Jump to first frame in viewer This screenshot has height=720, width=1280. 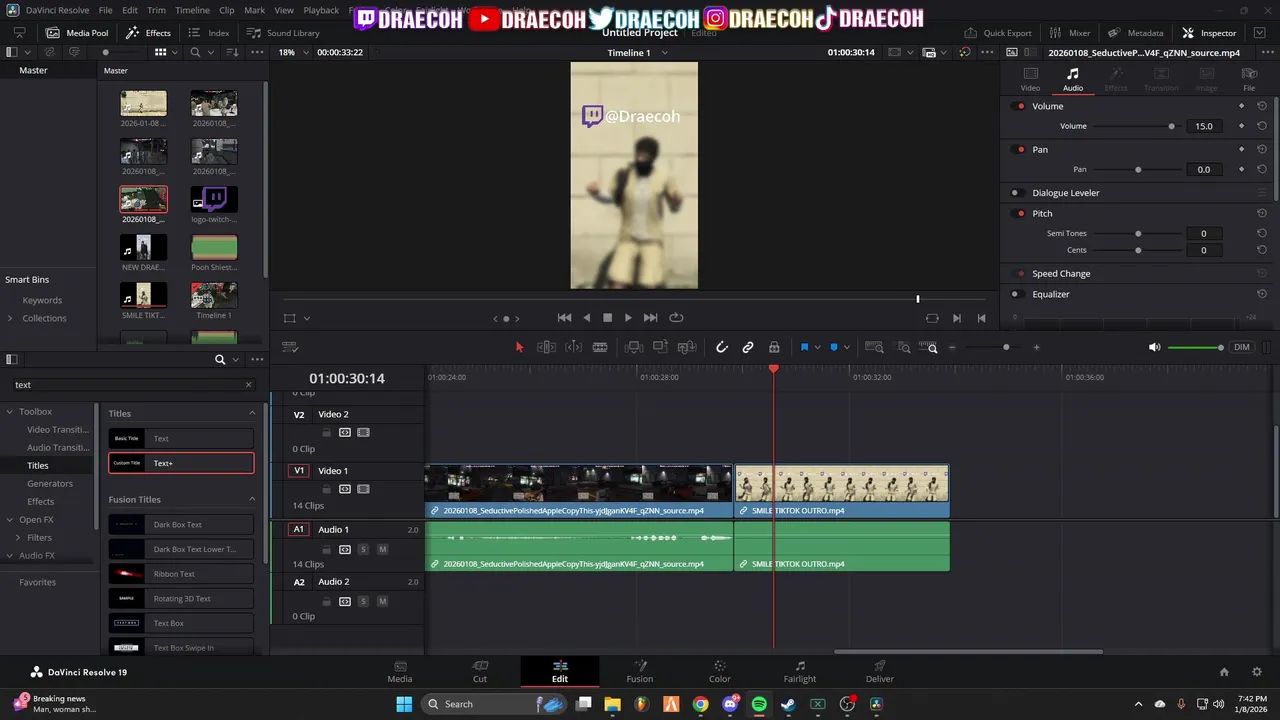tap(564, 317)
